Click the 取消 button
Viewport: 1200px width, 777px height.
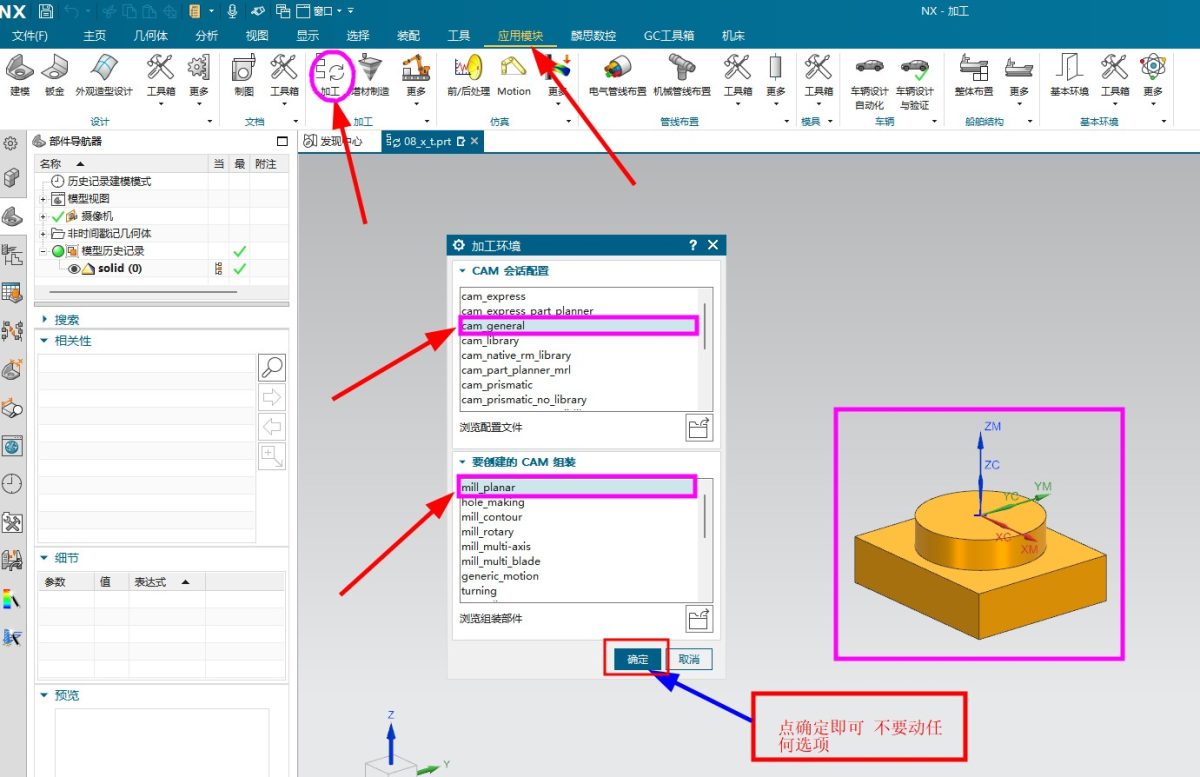[689, 659]
